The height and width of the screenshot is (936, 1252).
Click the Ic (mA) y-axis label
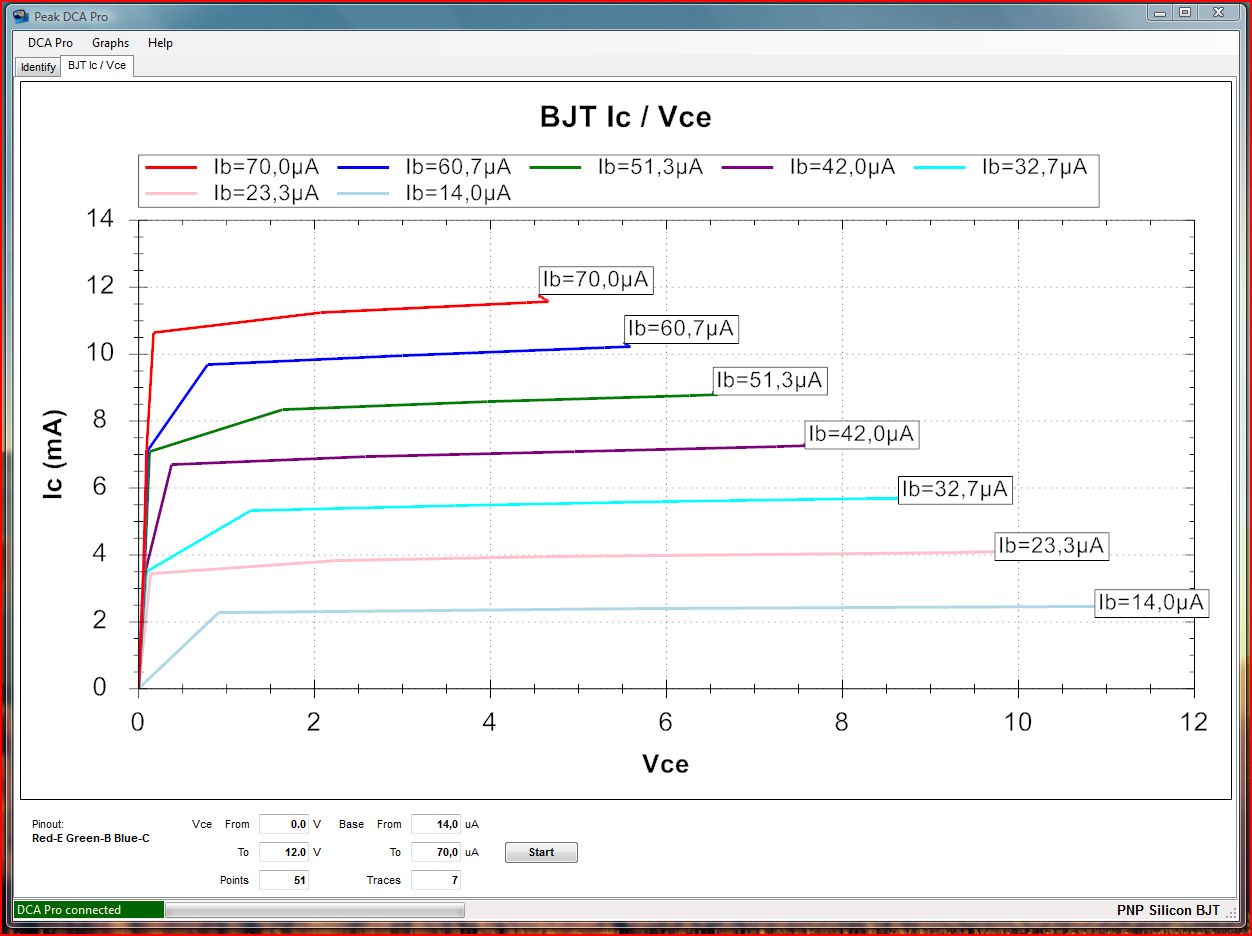point(55,454)
